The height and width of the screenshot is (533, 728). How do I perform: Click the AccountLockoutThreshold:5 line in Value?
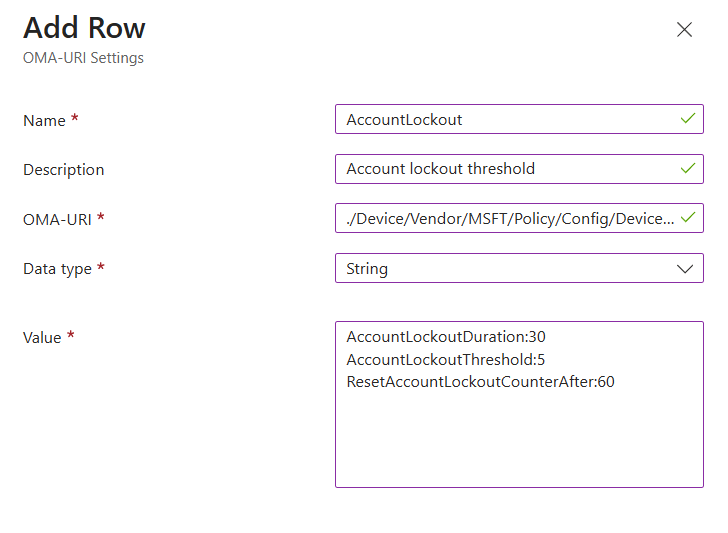[446, 359]
